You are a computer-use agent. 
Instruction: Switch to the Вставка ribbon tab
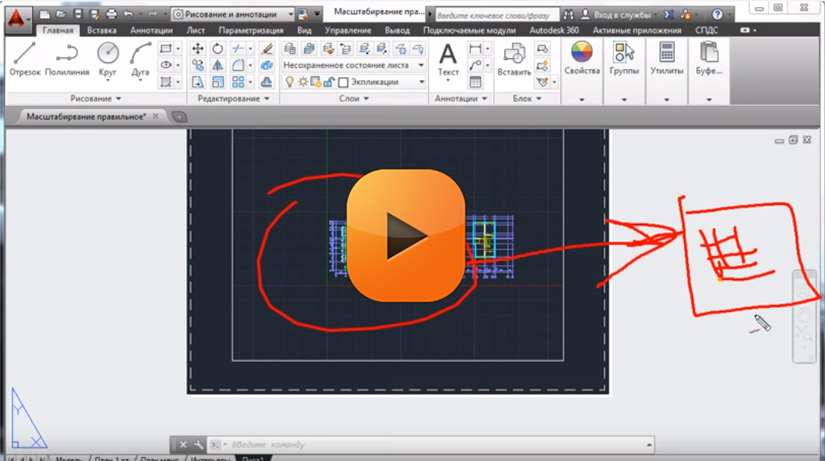coord(102,31)
